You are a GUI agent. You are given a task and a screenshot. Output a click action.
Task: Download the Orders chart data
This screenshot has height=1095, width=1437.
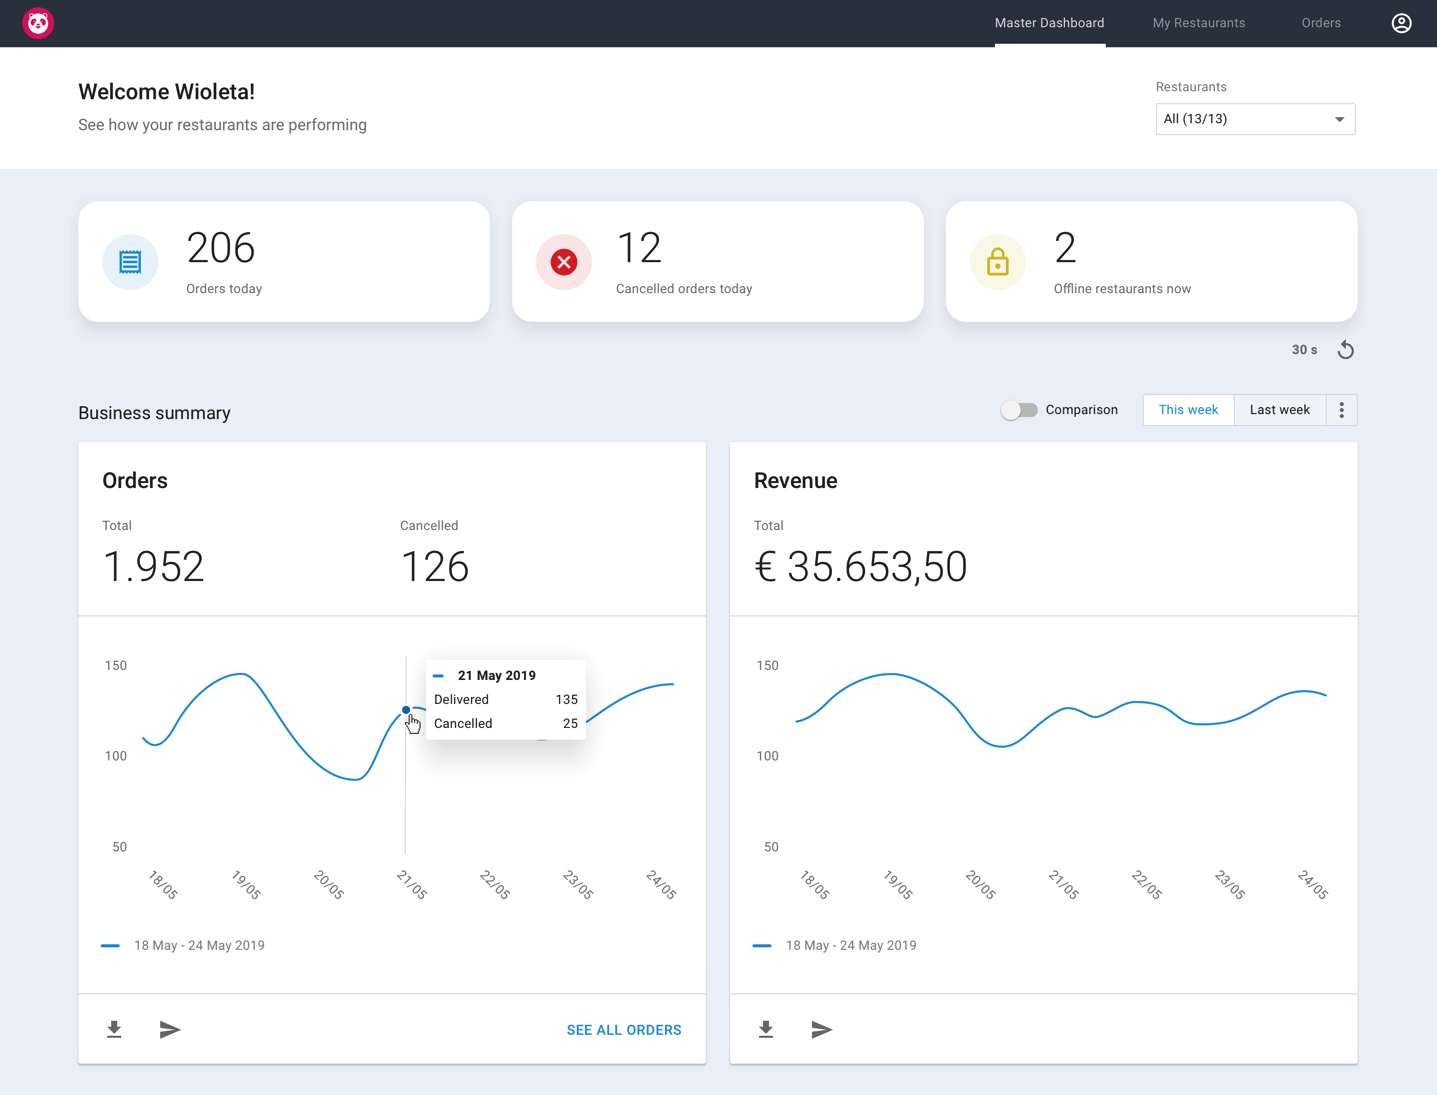pos(114,1029)
